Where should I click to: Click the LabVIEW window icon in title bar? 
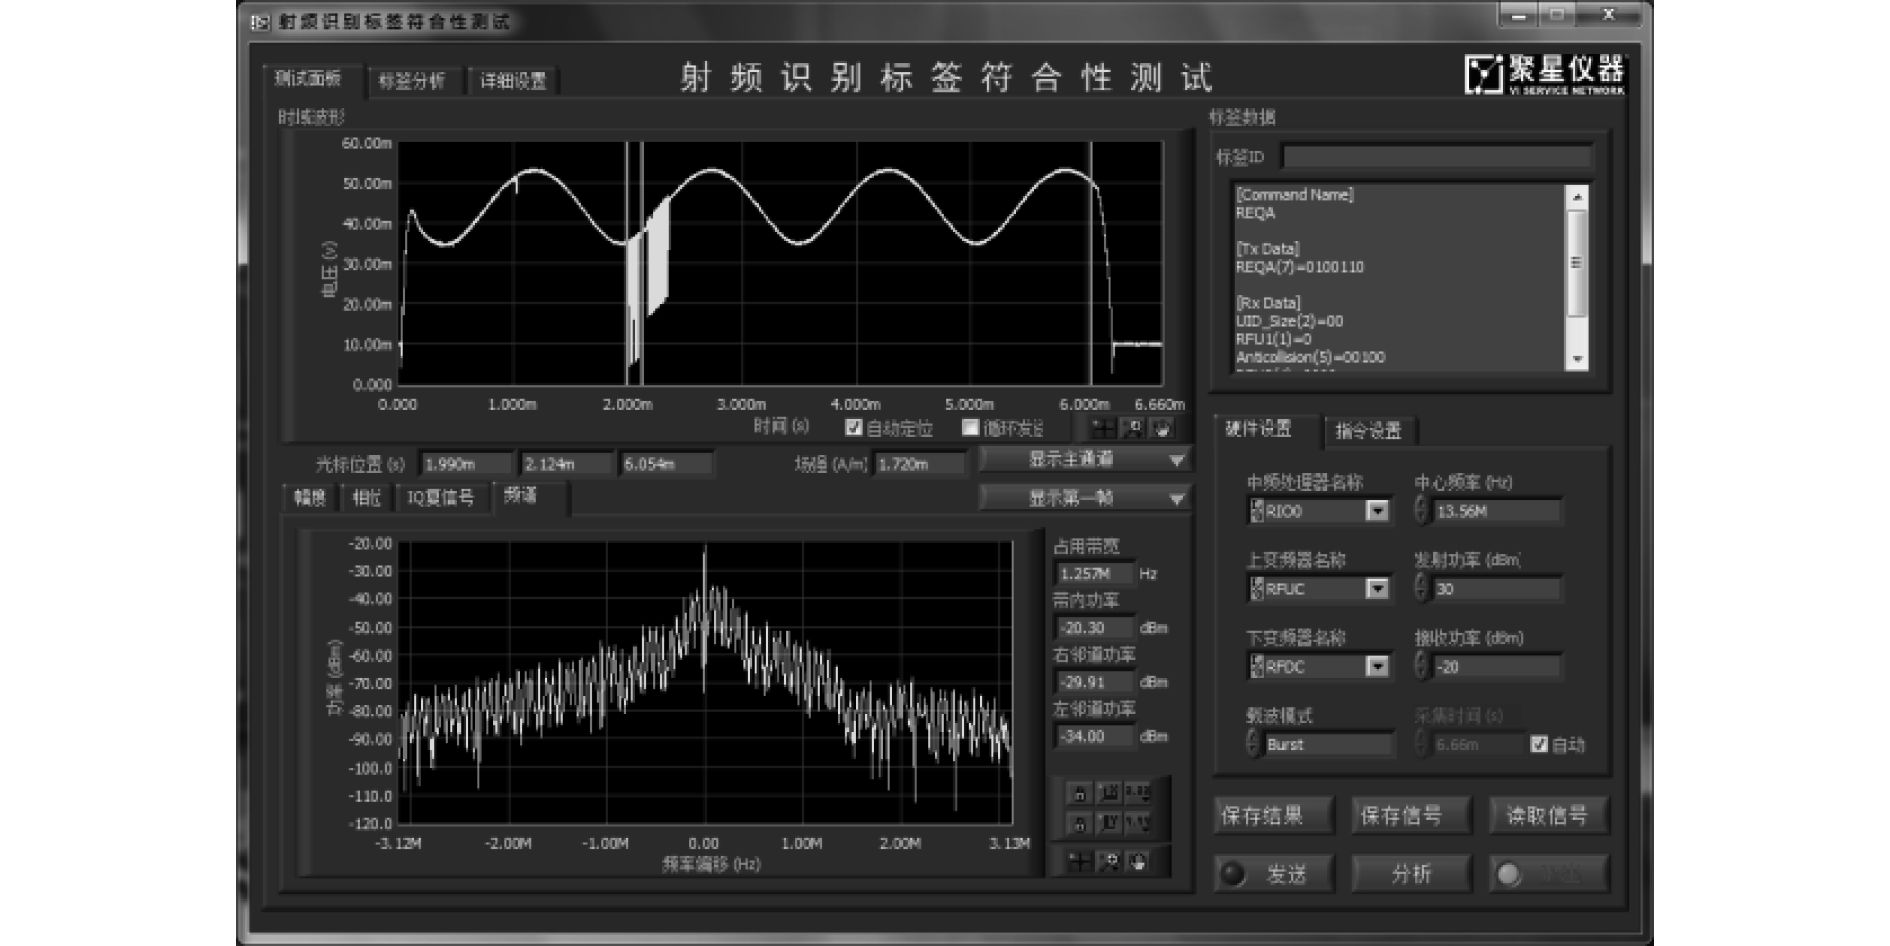click(x=260, y=22)
